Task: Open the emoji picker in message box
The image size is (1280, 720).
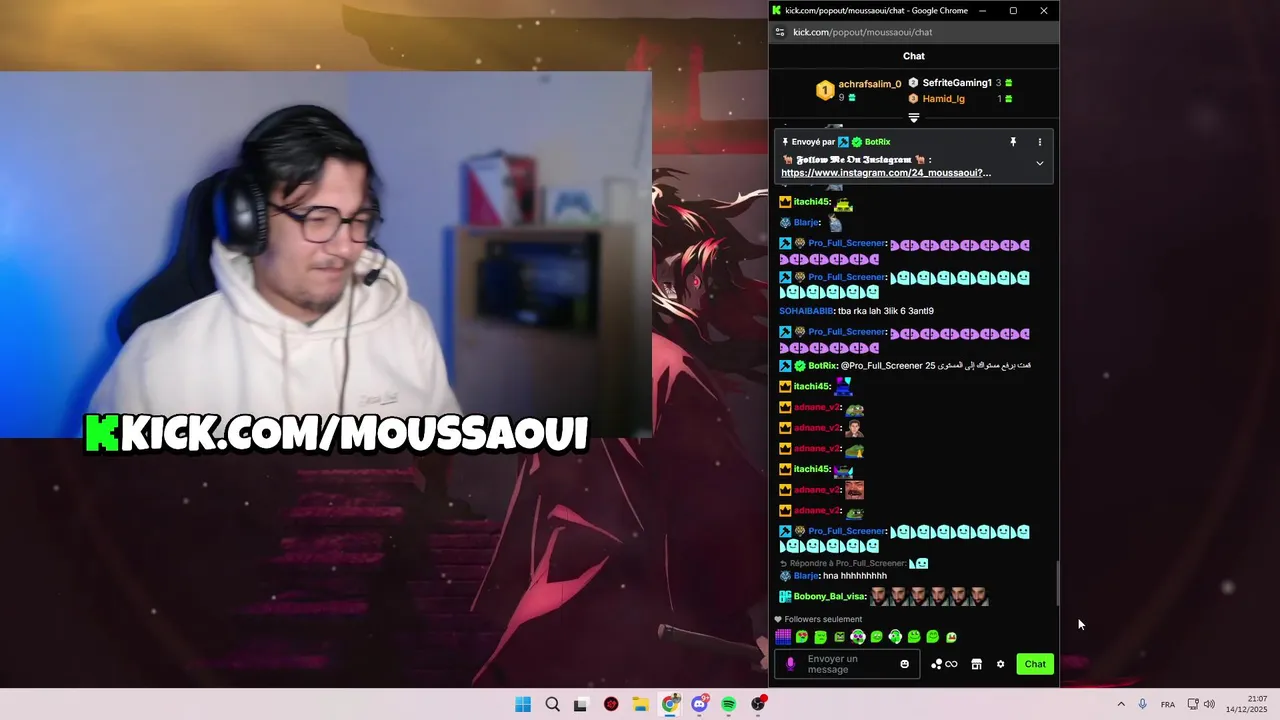Action: click(905, 664)
